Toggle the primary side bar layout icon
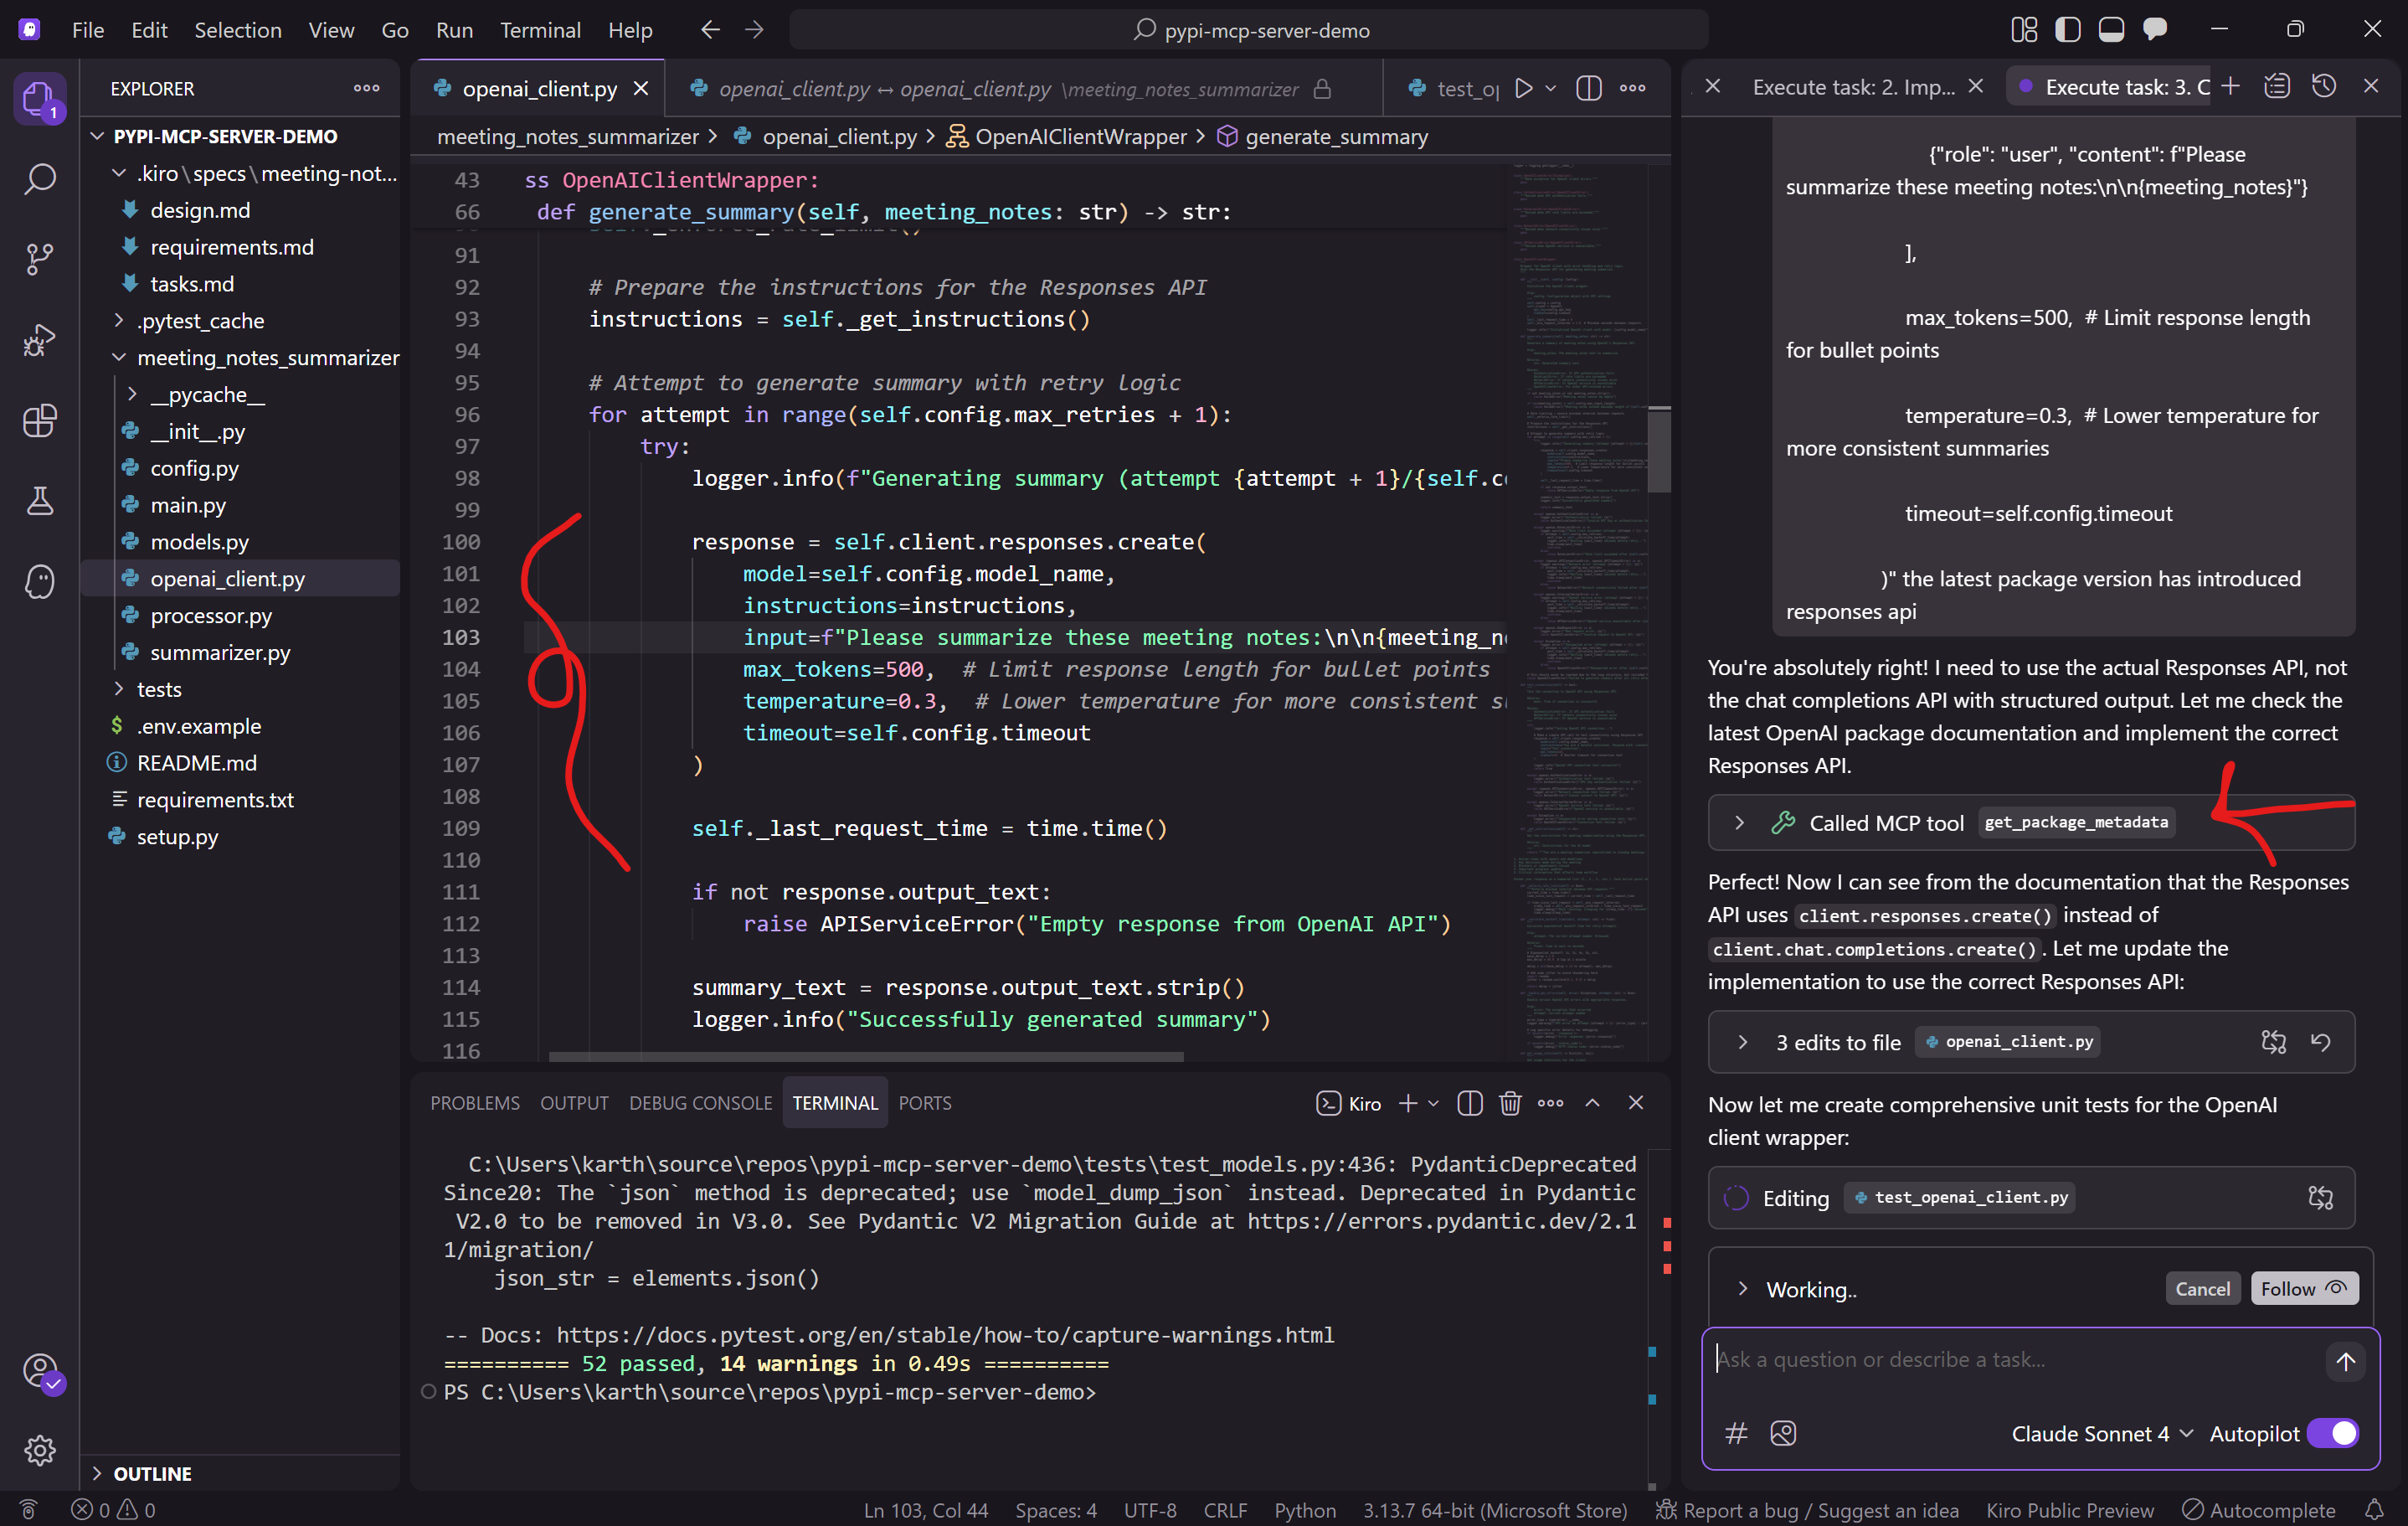Image resolution: width=2408 pixels, height=1526 pixels. pos(2067,30)
